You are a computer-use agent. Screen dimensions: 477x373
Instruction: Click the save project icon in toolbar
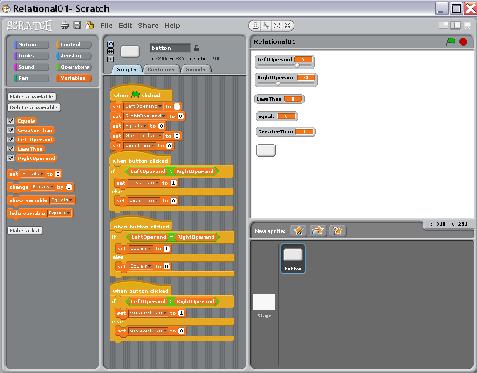point(77,25)
